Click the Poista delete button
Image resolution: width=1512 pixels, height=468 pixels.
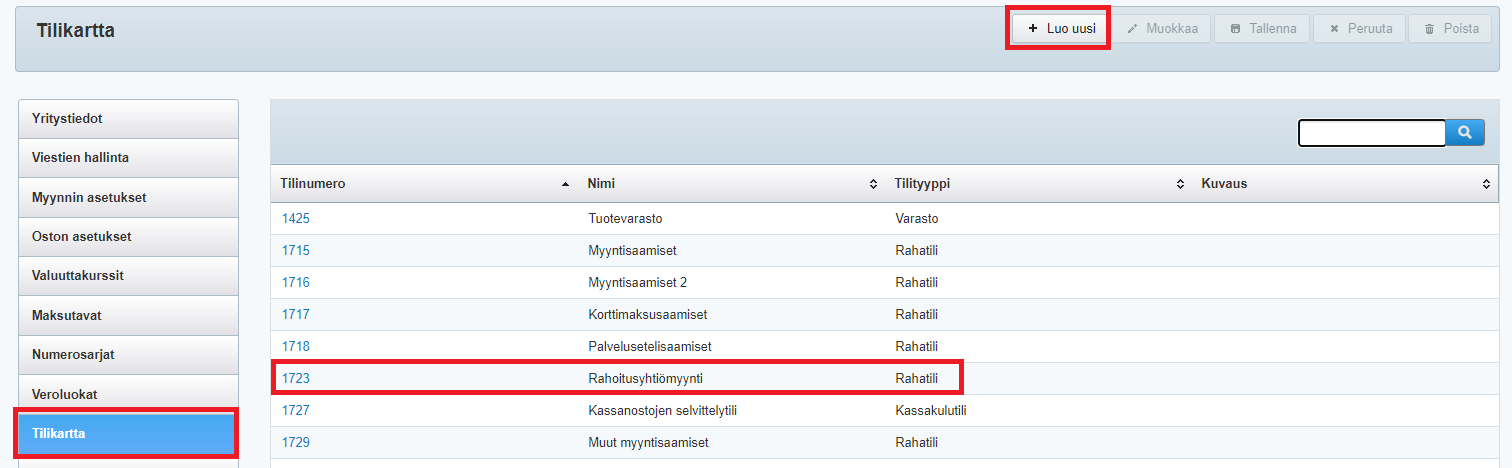[1449, 29]
